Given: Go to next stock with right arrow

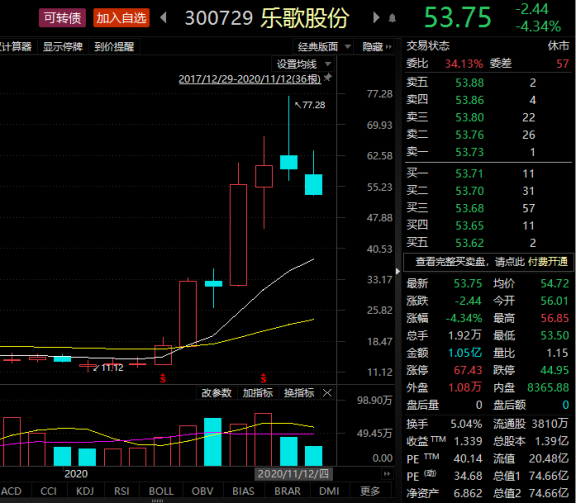Looking at the screenshot, I should (x=376, y=17).
